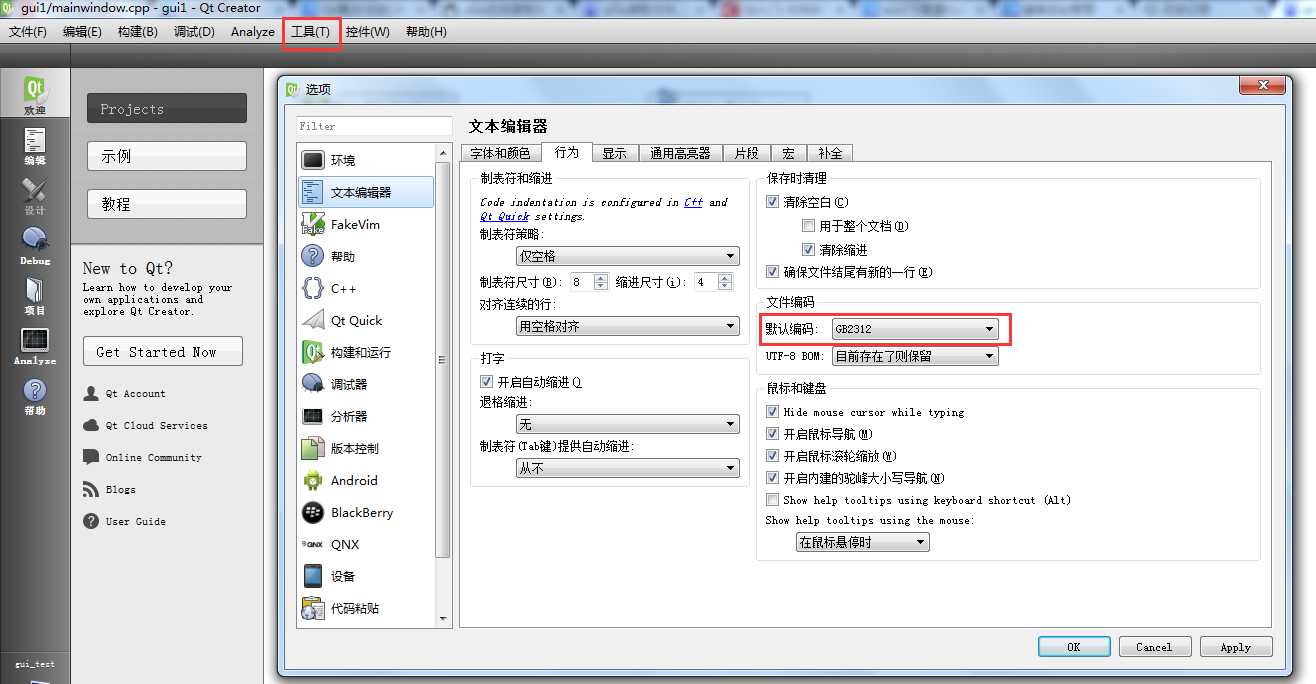1316x684 pixels.
Task: Click 制表符尺寸 spin box showing 8
Action: (x=589, y=282)
